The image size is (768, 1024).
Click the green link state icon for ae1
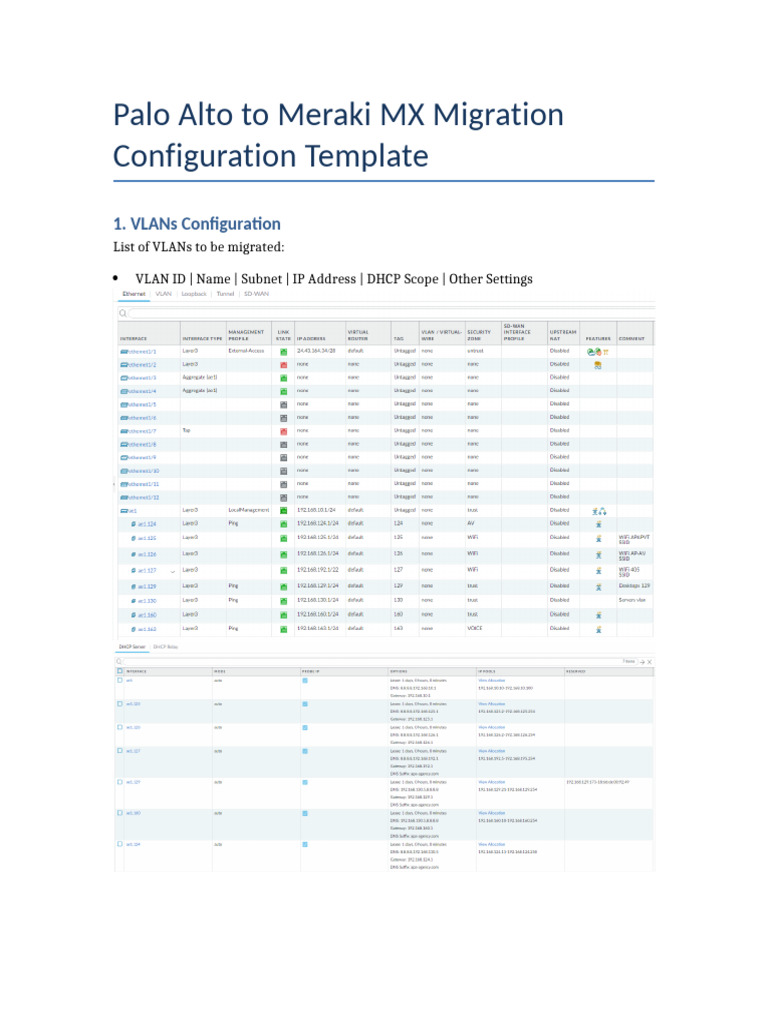pyautogui.click(x=283, y=510)
